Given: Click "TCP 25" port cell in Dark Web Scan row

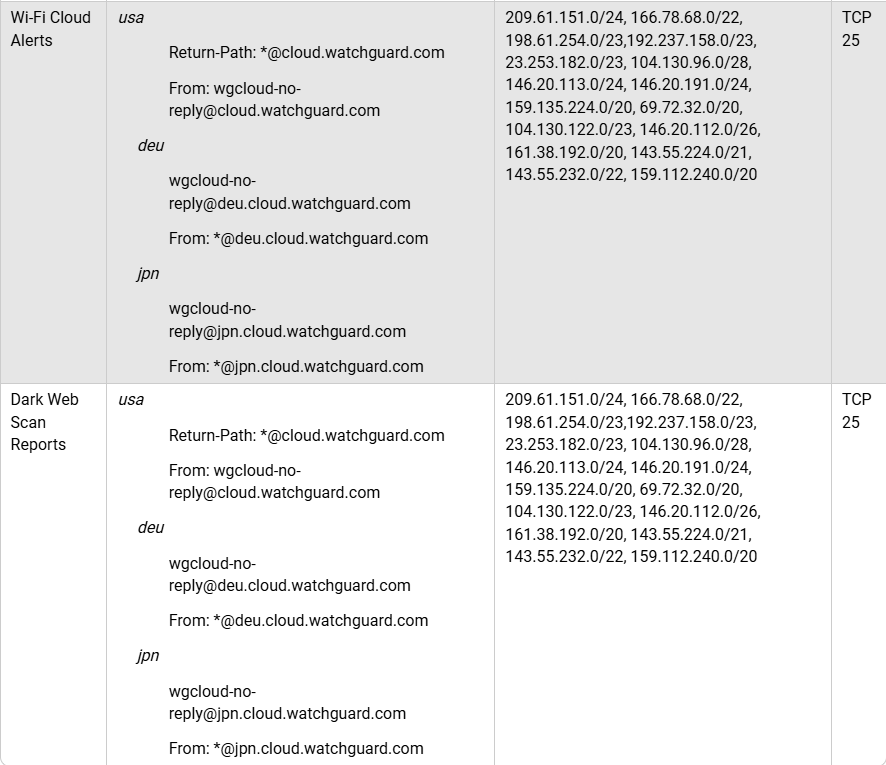Looking at the screenshot, I should (856, 411).
